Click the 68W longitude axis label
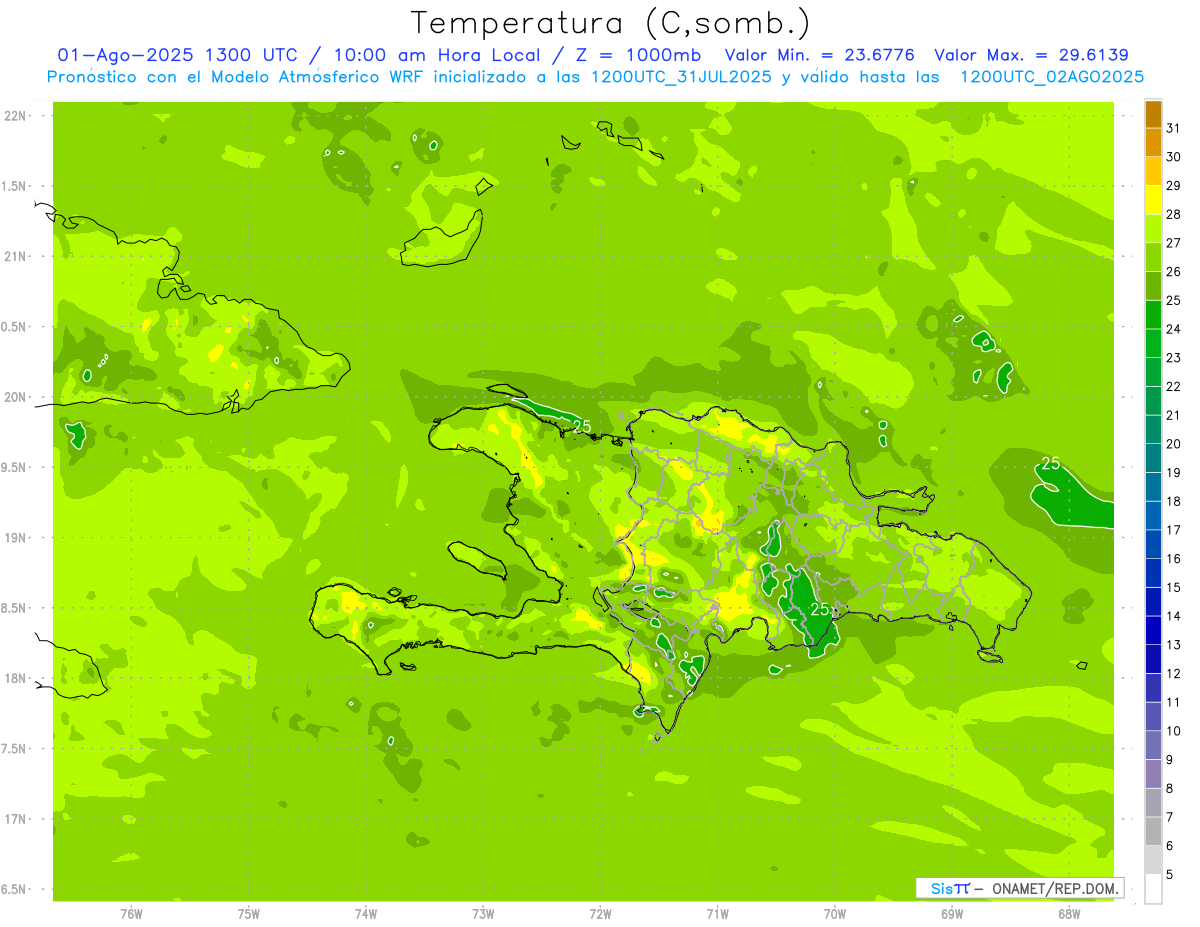 pyautogui.click(x=1069, y=914)
